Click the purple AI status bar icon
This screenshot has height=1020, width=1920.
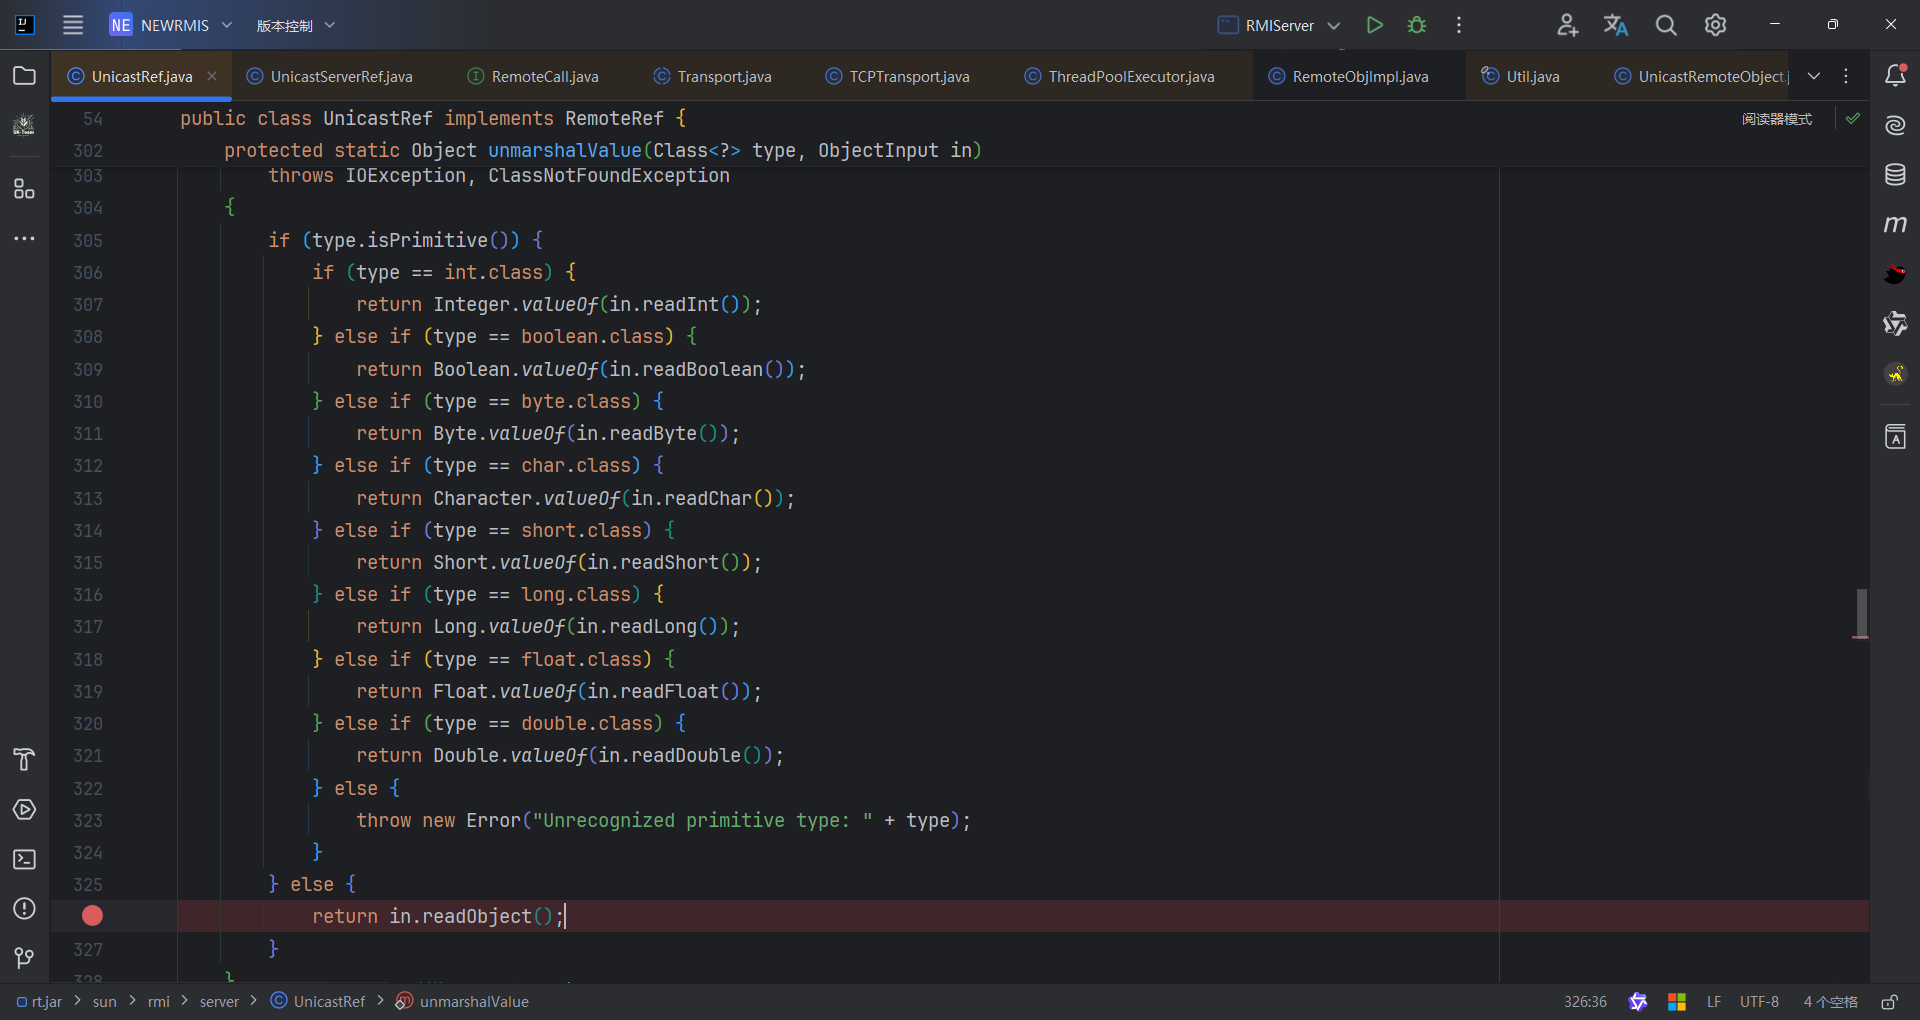tap(1638, 1002)
